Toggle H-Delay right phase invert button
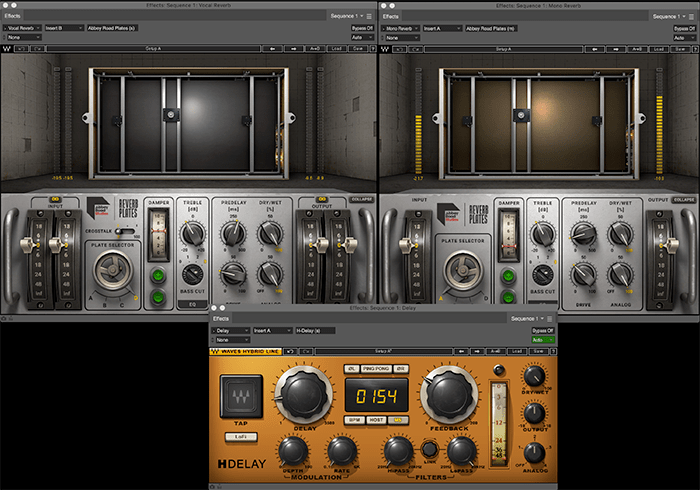 (401, 369)
